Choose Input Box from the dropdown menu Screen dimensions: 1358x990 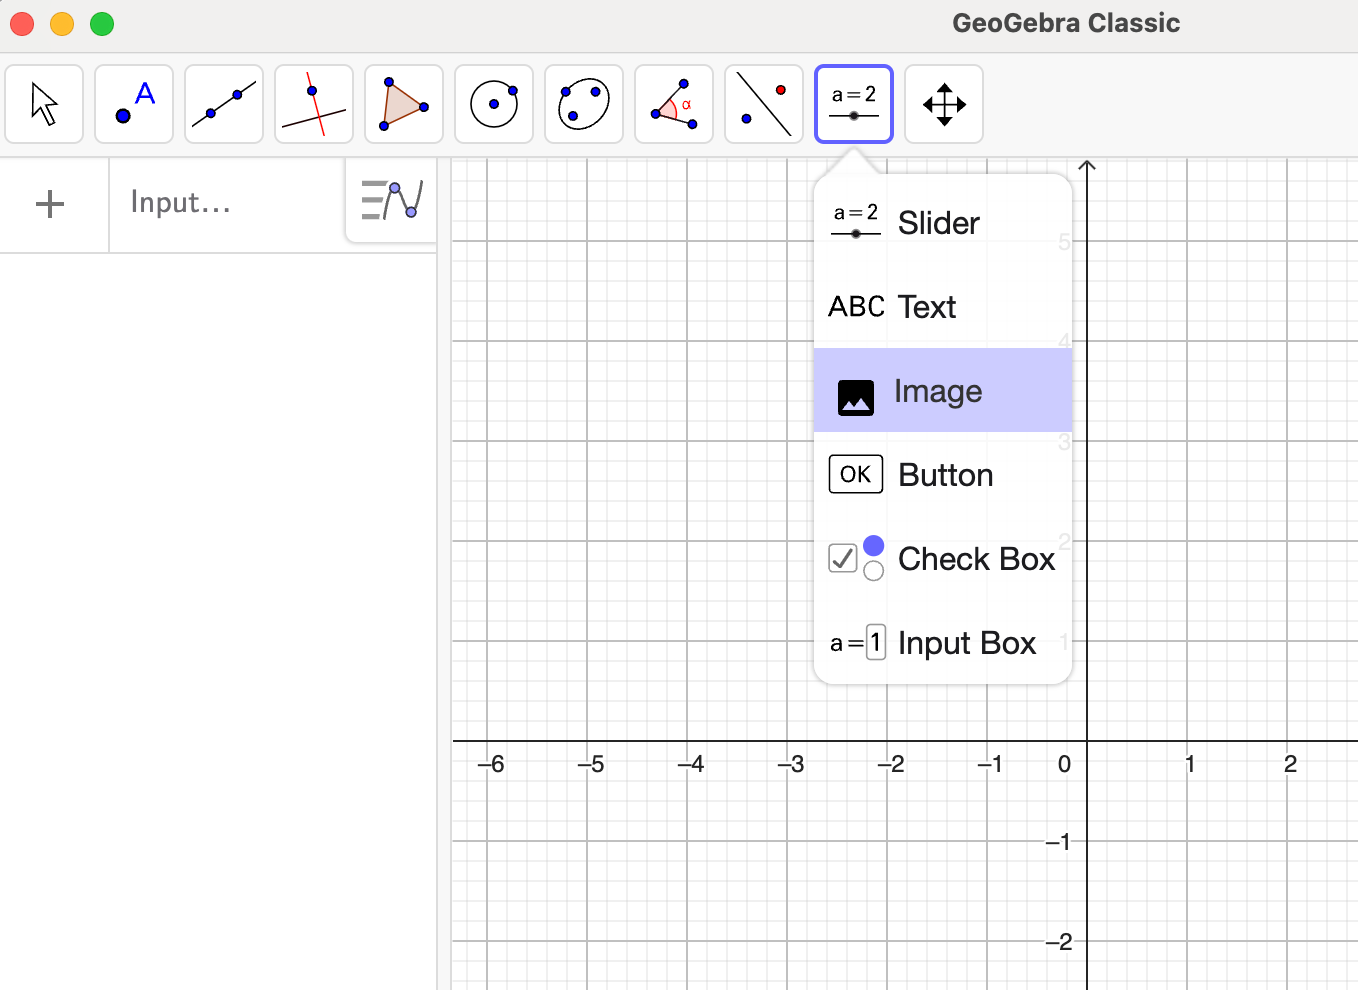click(943, 642)
